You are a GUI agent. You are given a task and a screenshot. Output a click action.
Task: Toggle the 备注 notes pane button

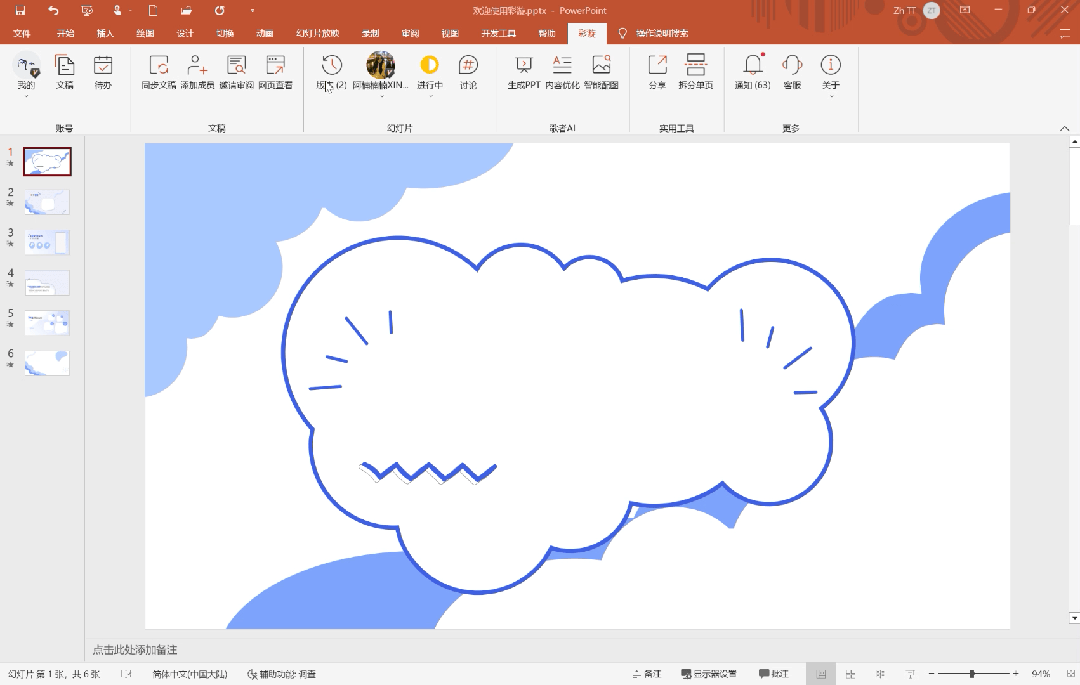[647, 674]
